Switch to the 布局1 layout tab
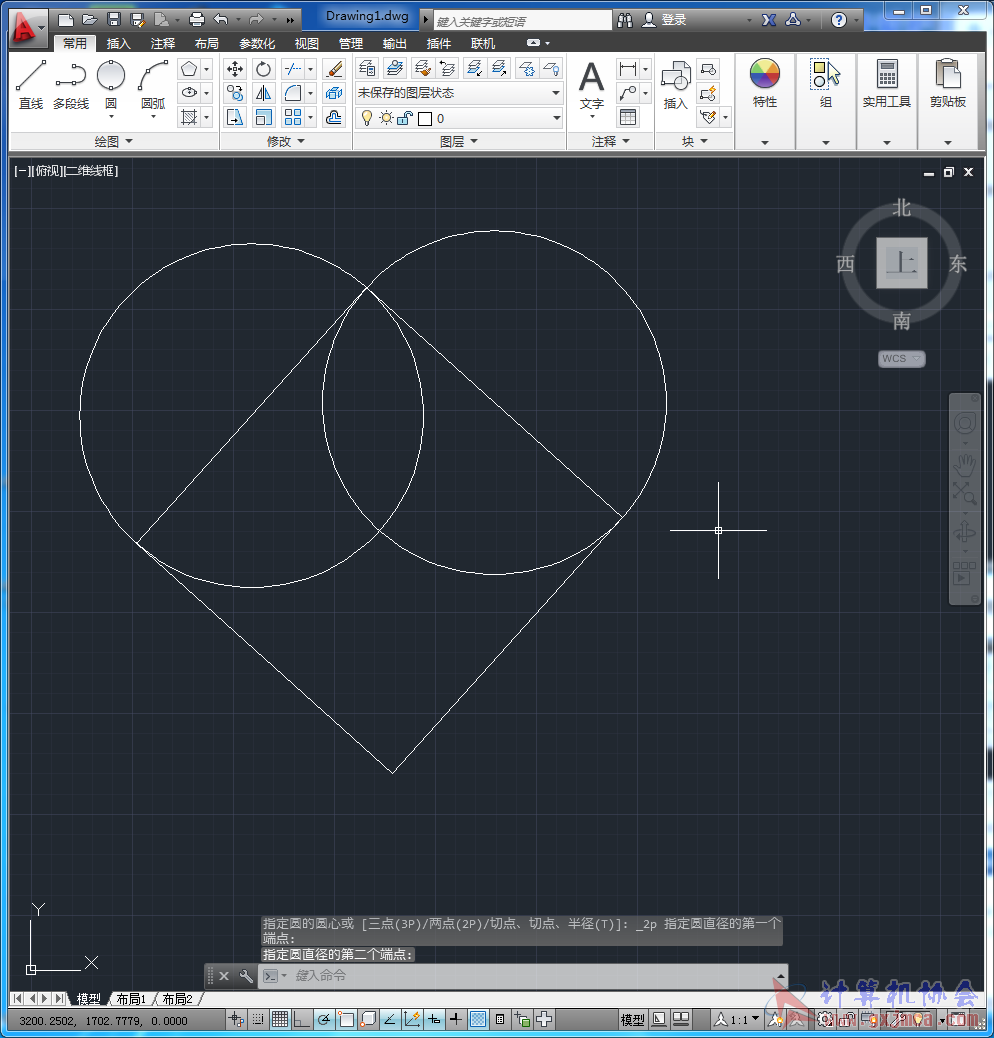This screenshot has width=994, height=1038. (x=130, y=998)
